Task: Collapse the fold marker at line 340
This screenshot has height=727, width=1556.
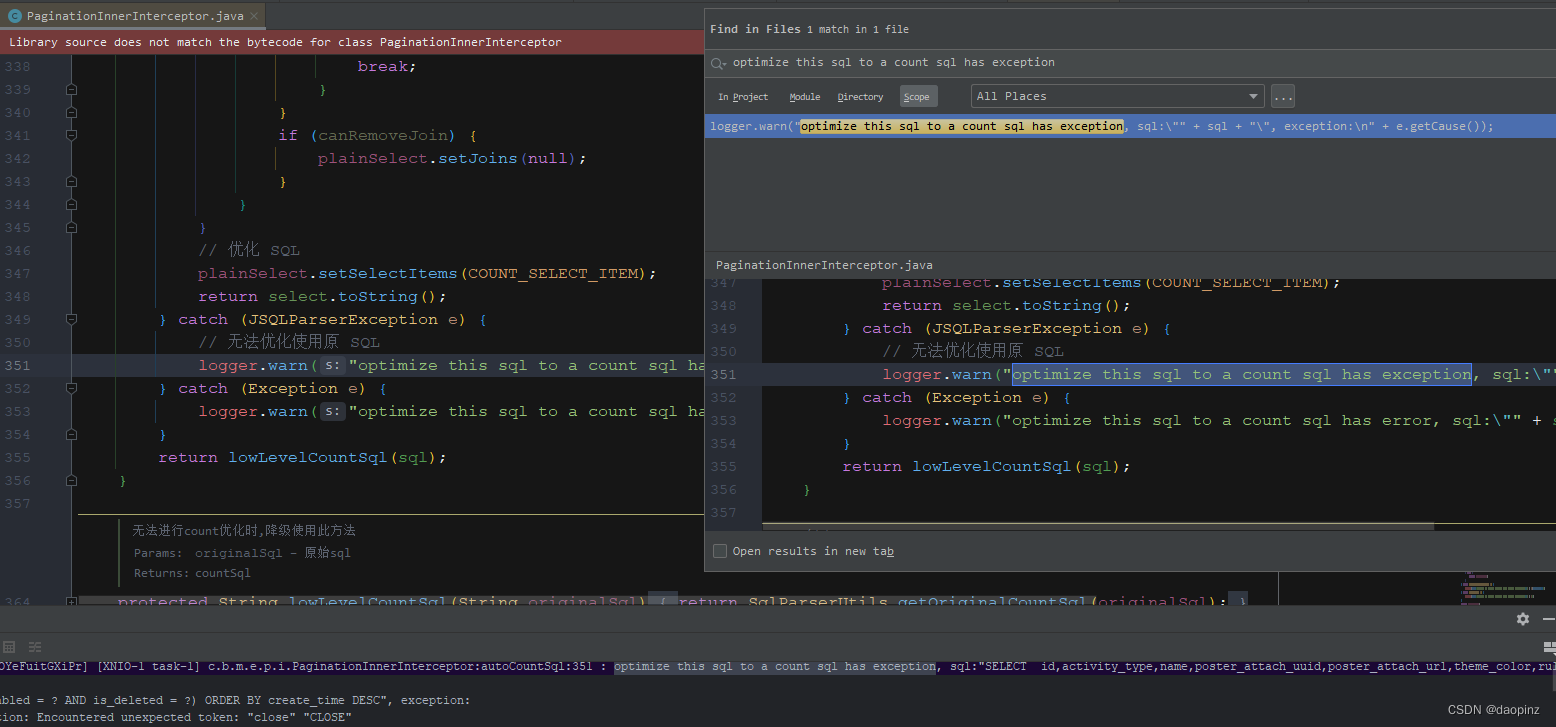Action: coord(71,112)
